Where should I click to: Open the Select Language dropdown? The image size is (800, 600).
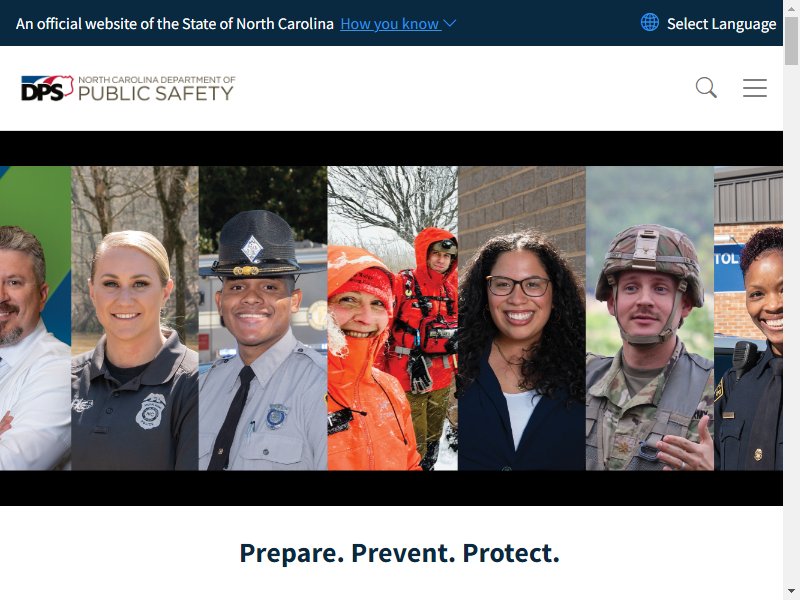pyautogui.click(x=721, y=24)
